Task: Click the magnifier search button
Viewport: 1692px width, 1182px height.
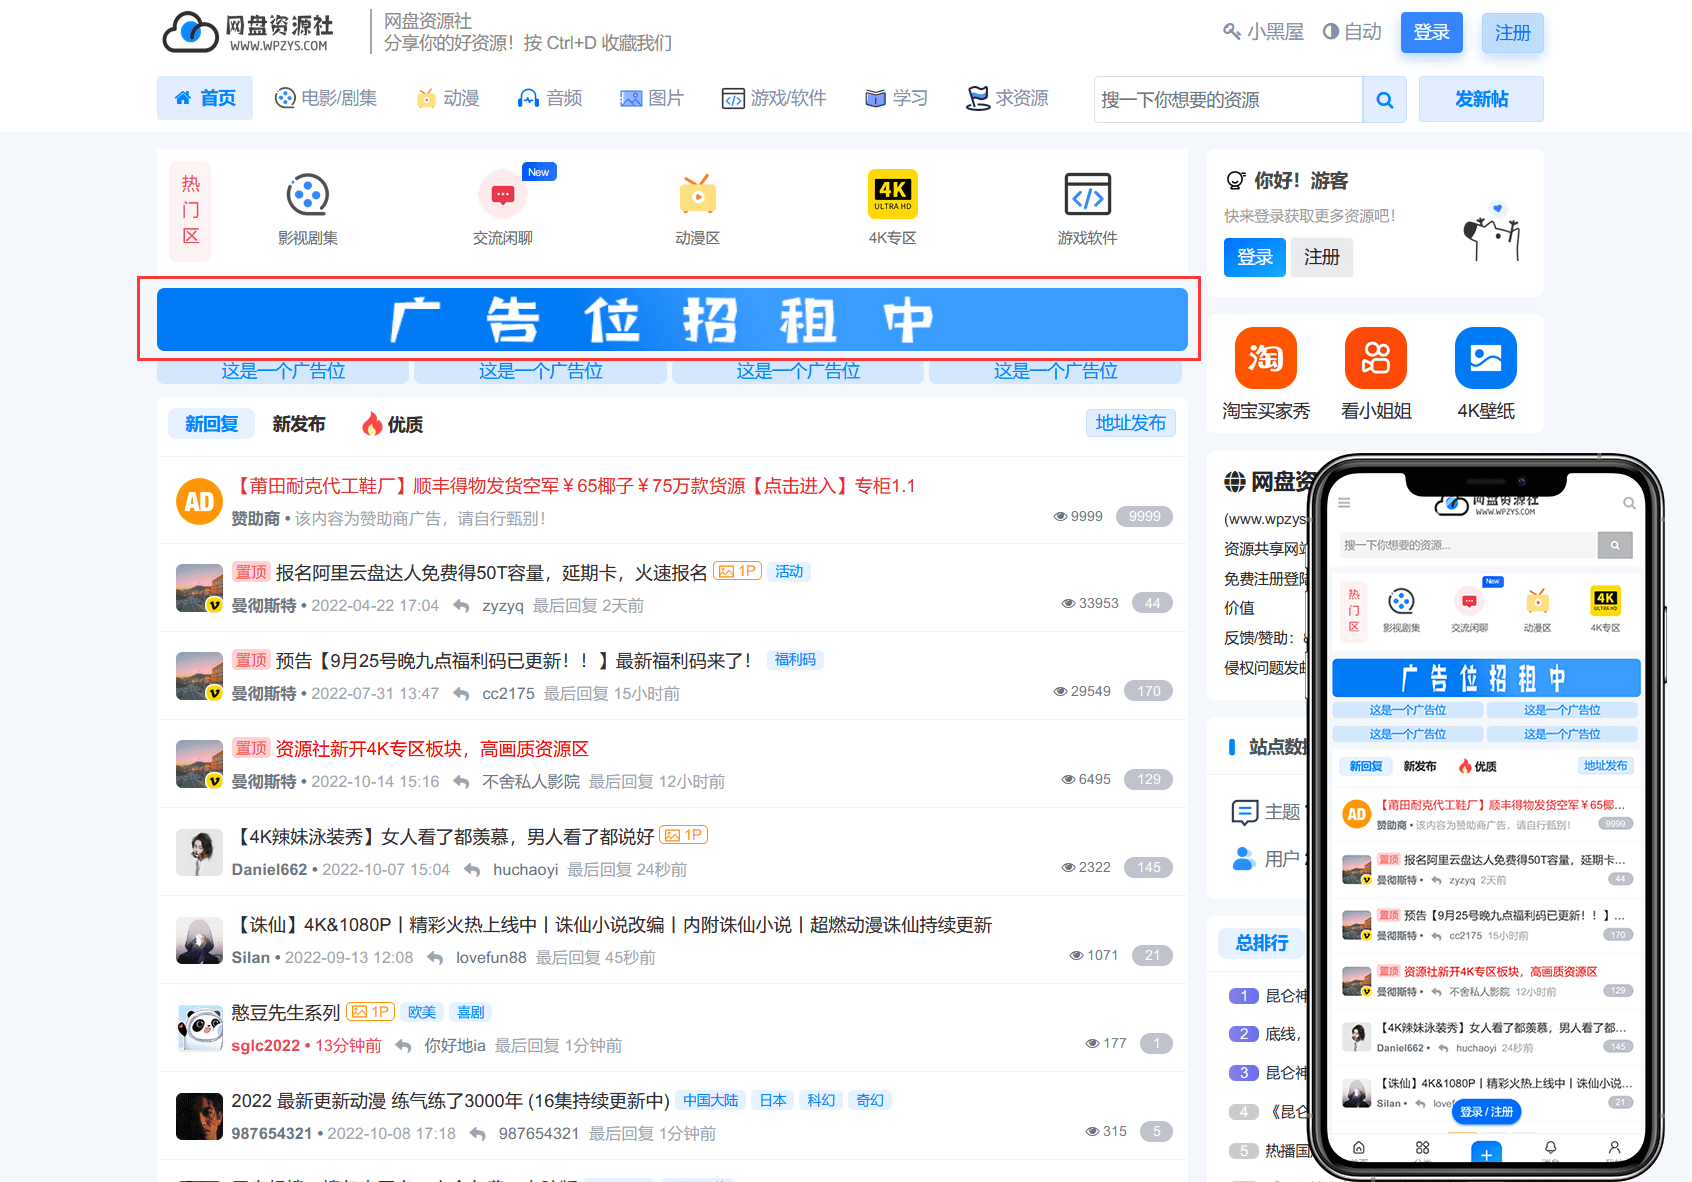Action: click(1384, 100)
